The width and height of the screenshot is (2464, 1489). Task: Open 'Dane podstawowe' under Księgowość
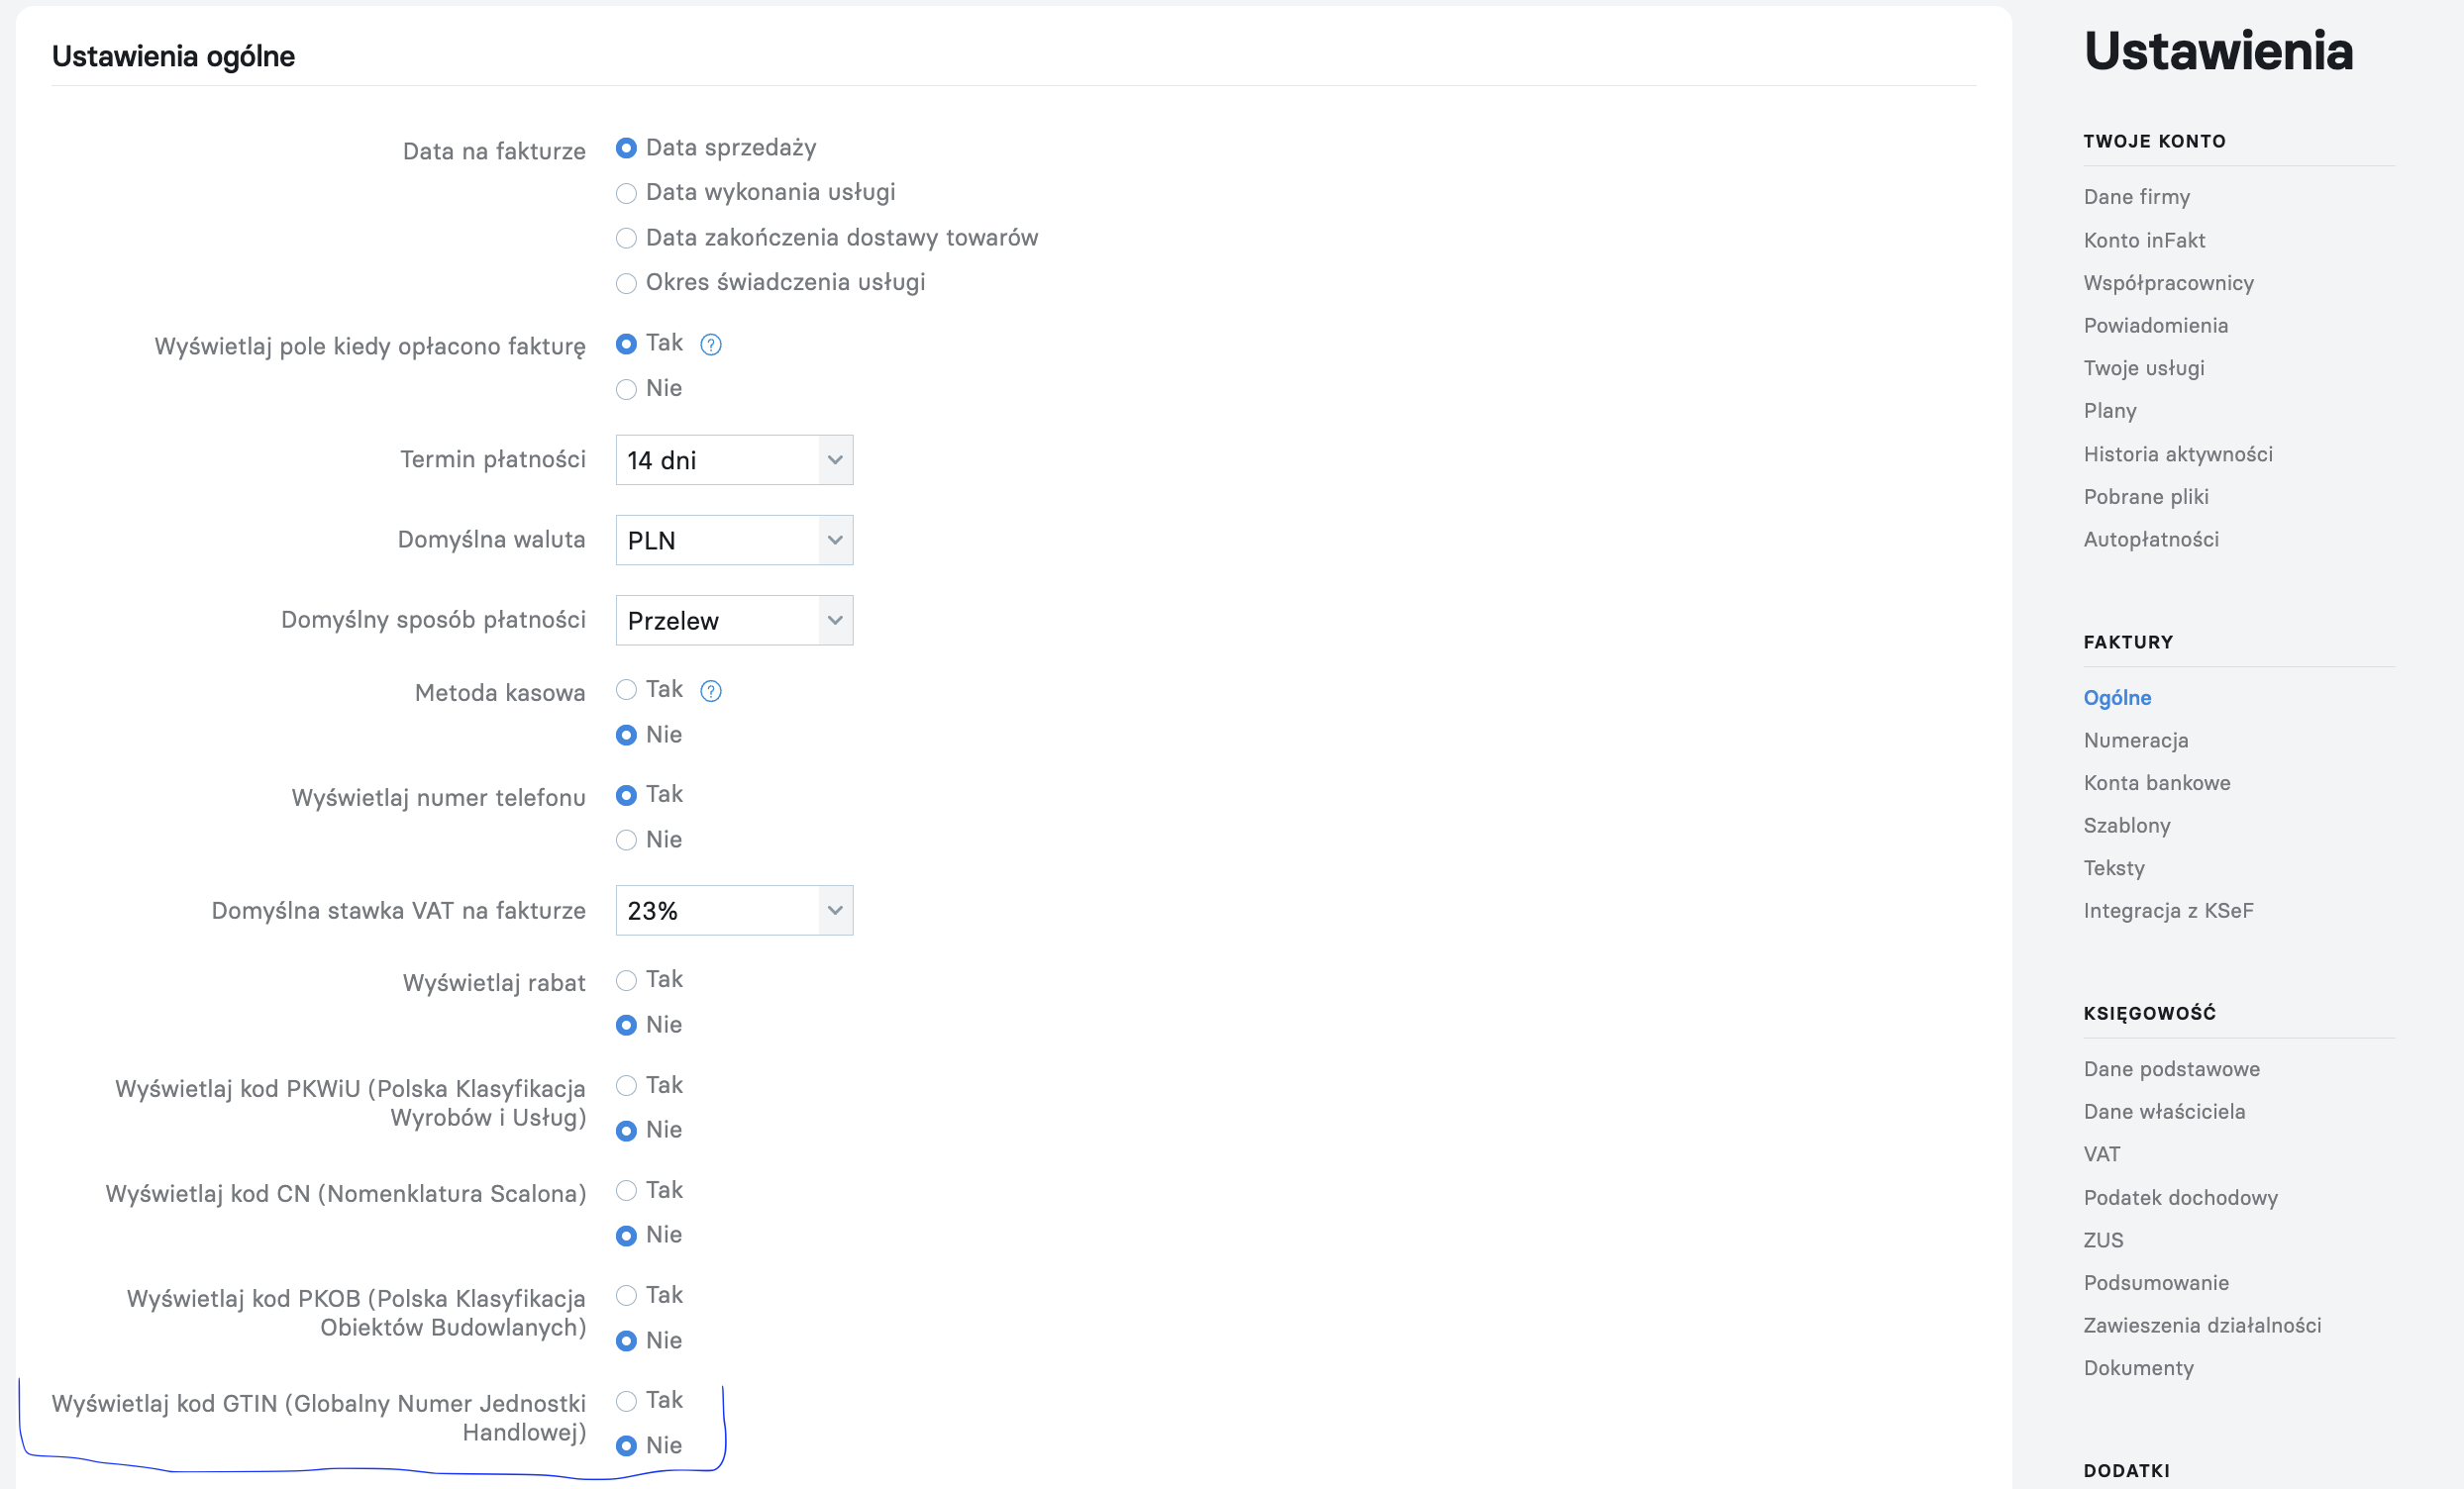(2171, 1069)
